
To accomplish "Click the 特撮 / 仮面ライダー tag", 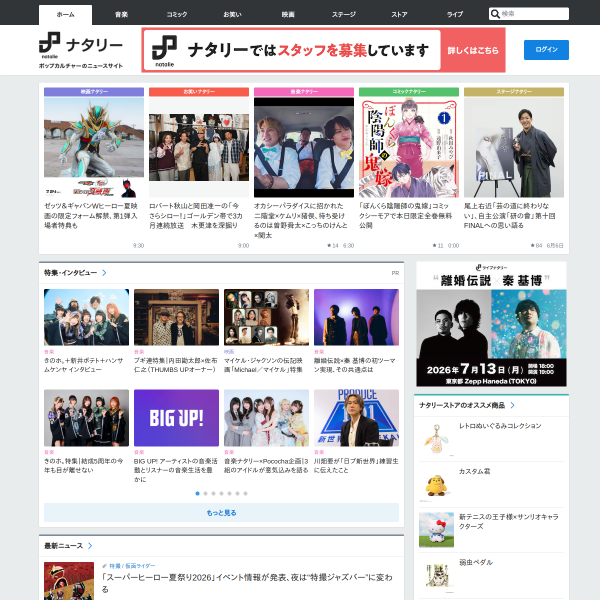I will click(x=132, y=566).
